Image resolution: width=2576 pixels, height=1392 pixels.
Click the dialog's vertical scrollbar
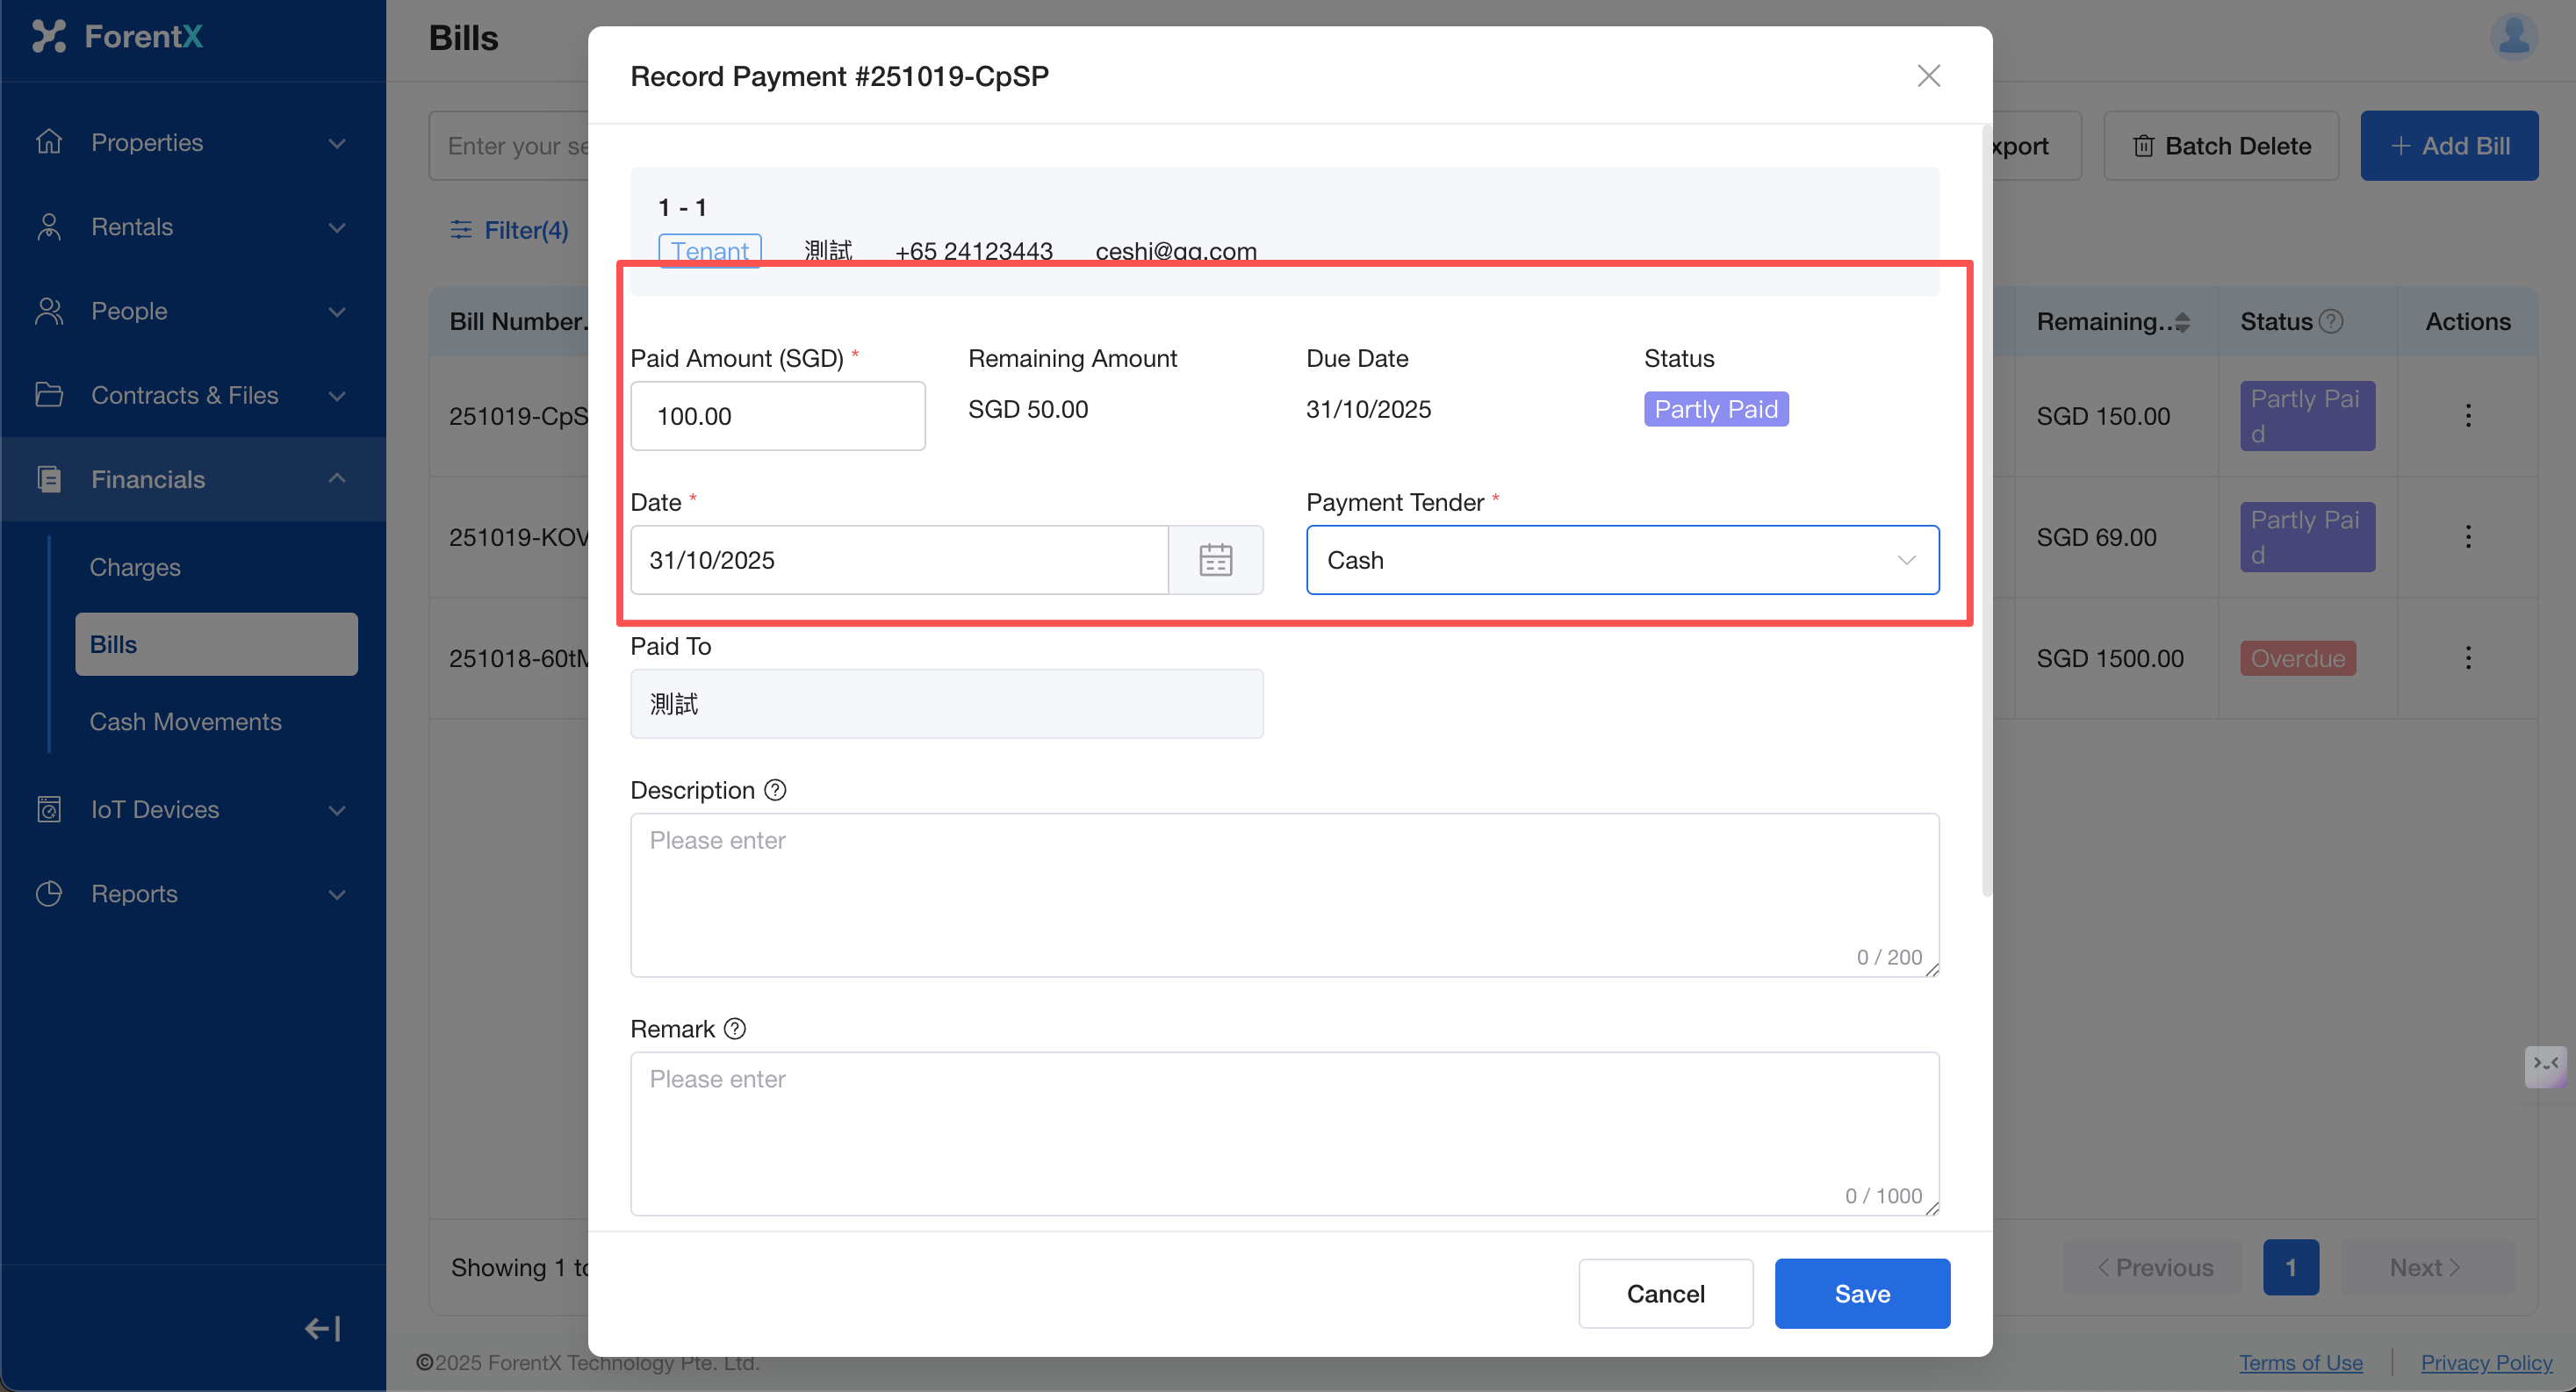pyautogui.click(x=1986, y=510)
